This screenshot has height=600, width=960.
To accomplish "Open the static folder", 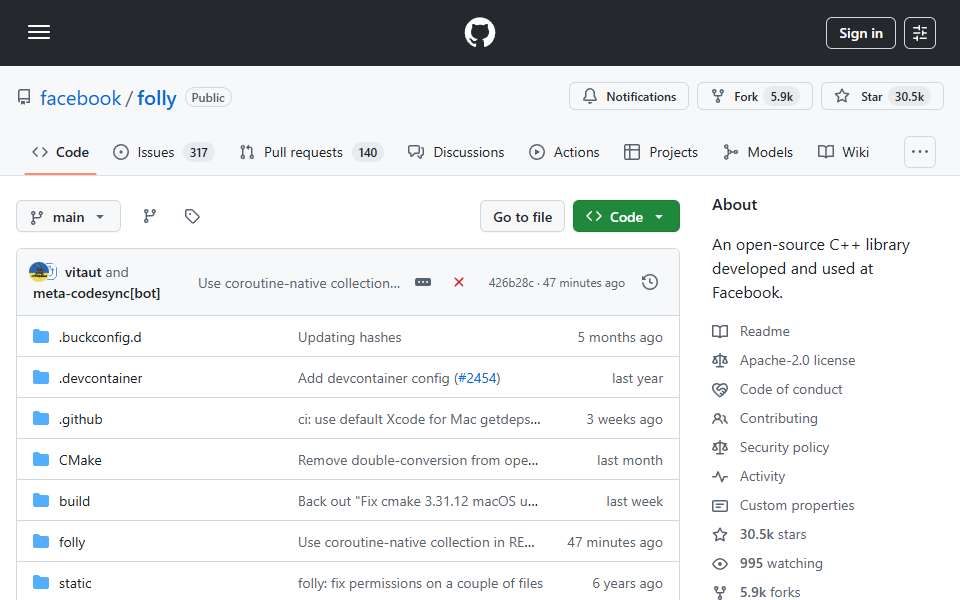I will point(75,583).
